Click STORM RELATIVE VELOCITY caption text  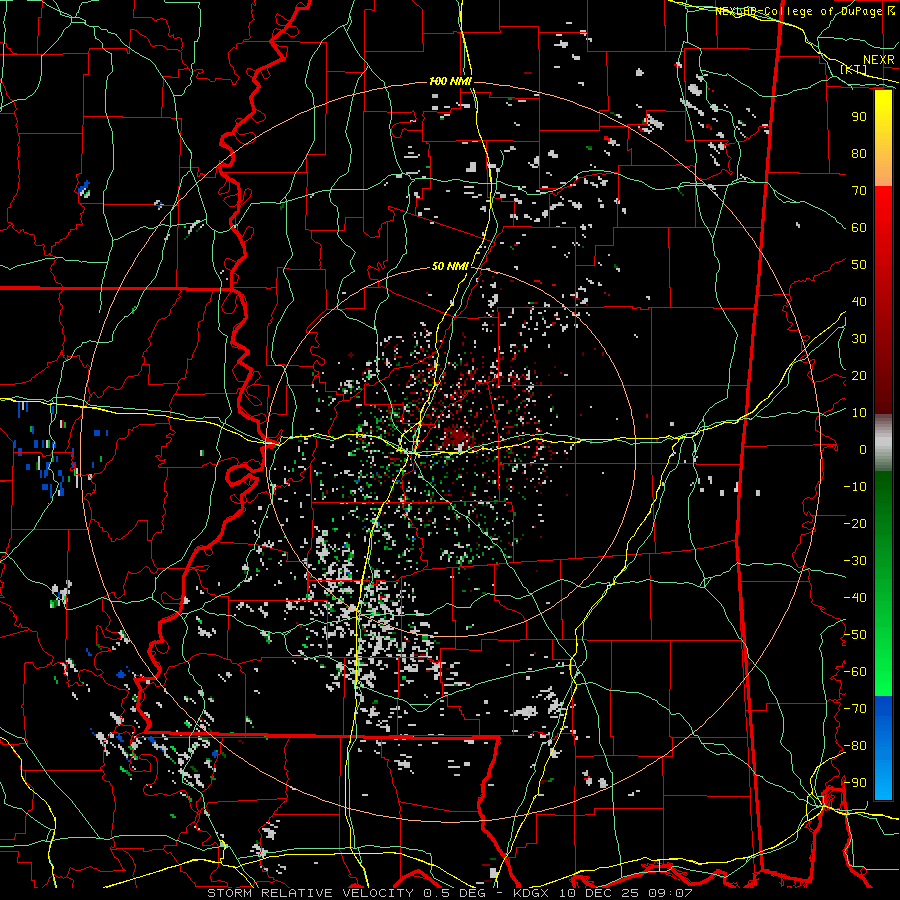coord(310,893)
